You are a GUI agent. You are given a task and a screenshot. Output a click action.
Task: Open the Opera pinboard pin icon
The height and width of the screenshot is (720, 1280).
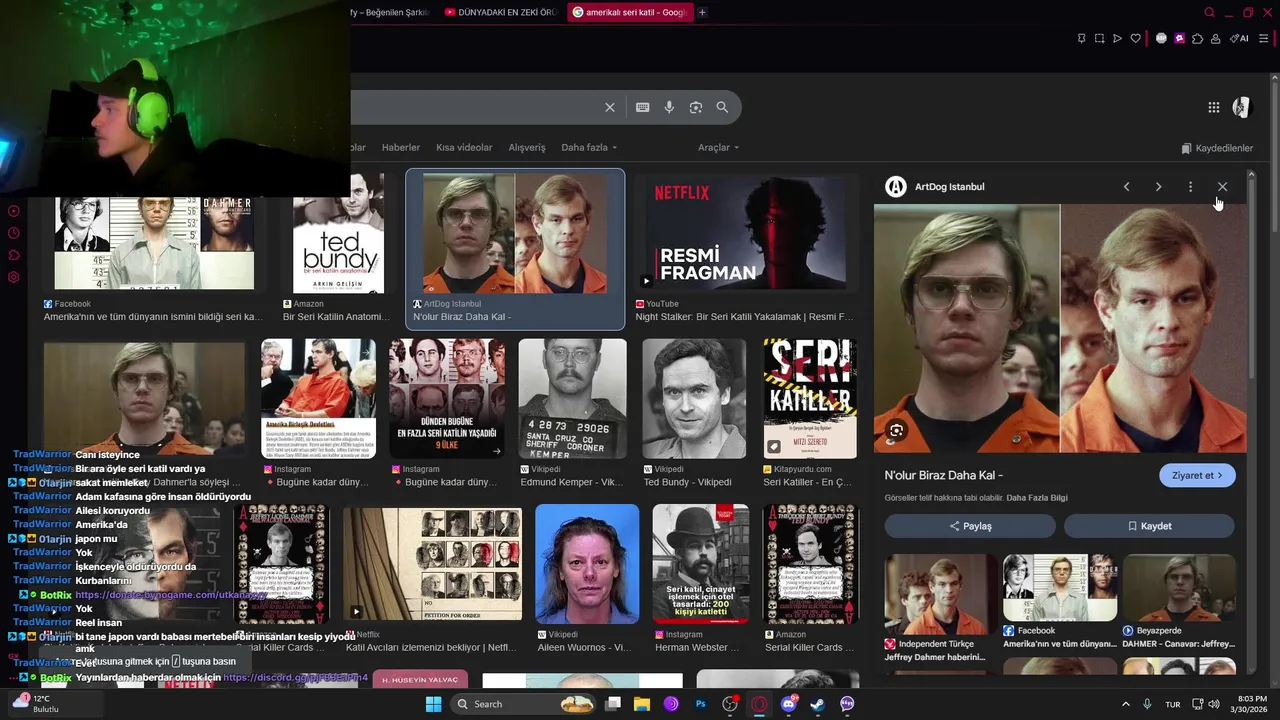[x=1081, y=39]
